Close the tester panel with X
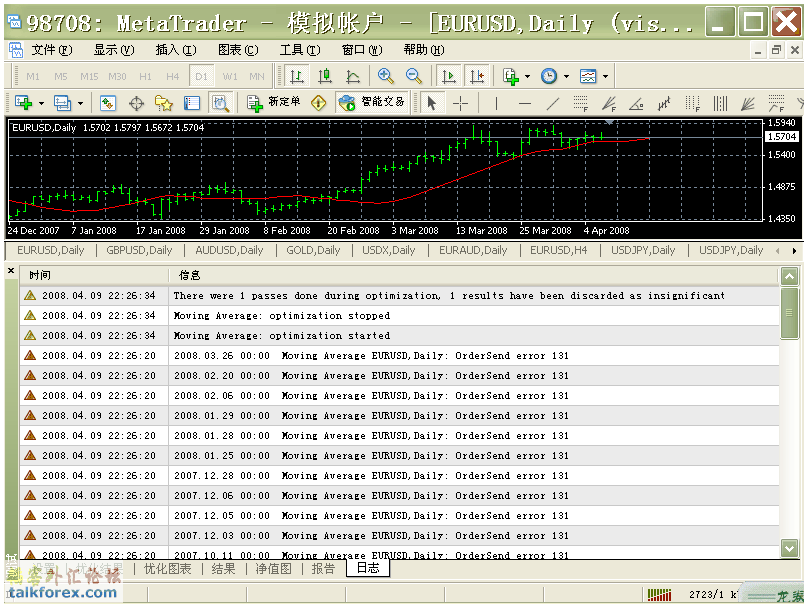808x608 pixels. click(x=11, y=271)
